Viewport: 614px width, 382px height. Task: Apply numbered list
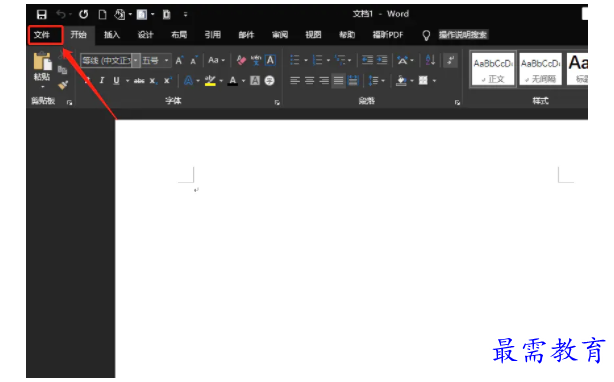pos(317,60)
